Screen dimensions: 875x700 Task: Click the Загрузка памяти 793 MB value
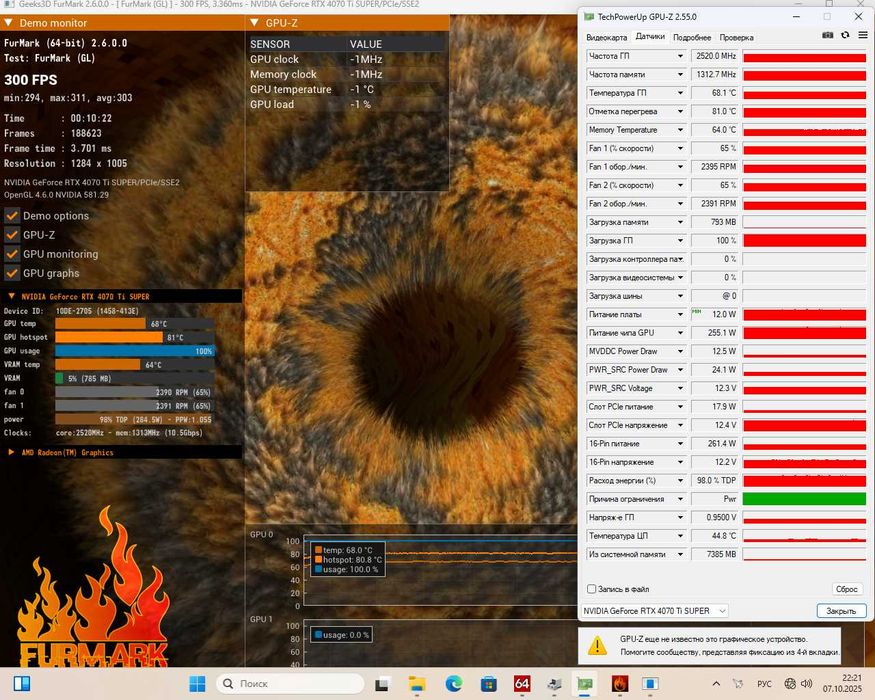715,222
